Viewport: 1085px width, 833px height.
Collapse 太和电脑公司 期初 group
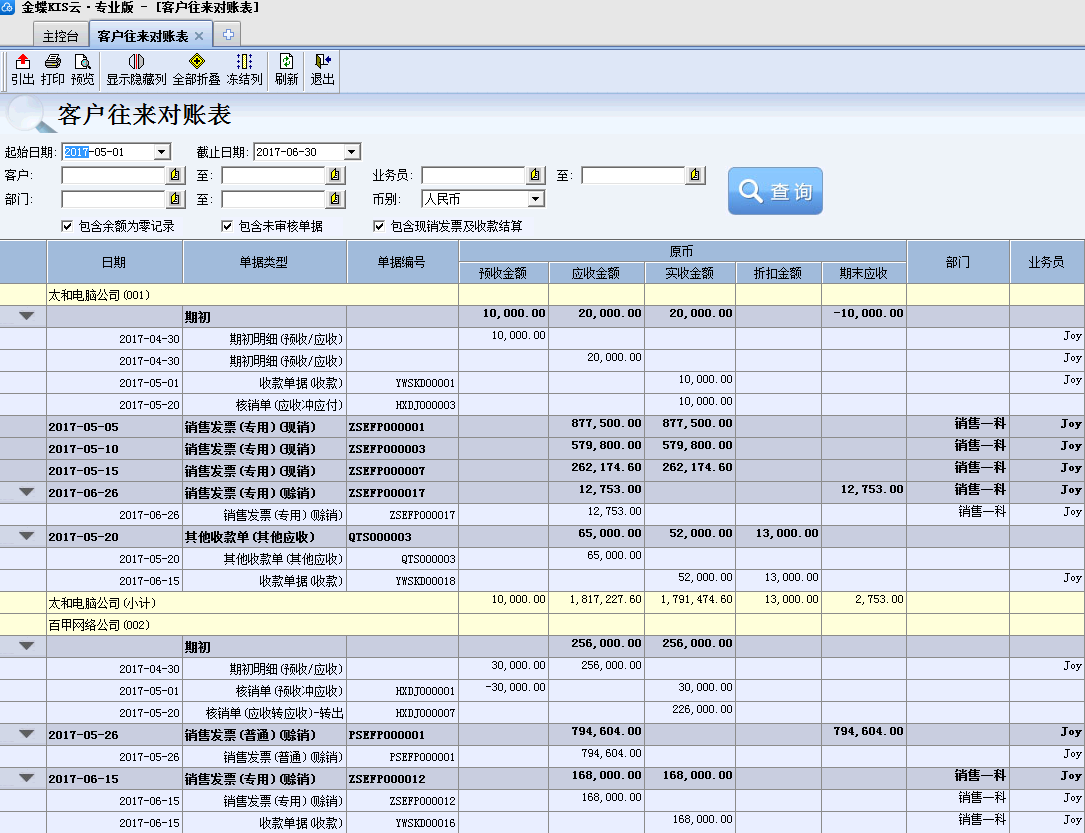coord(26,316)
